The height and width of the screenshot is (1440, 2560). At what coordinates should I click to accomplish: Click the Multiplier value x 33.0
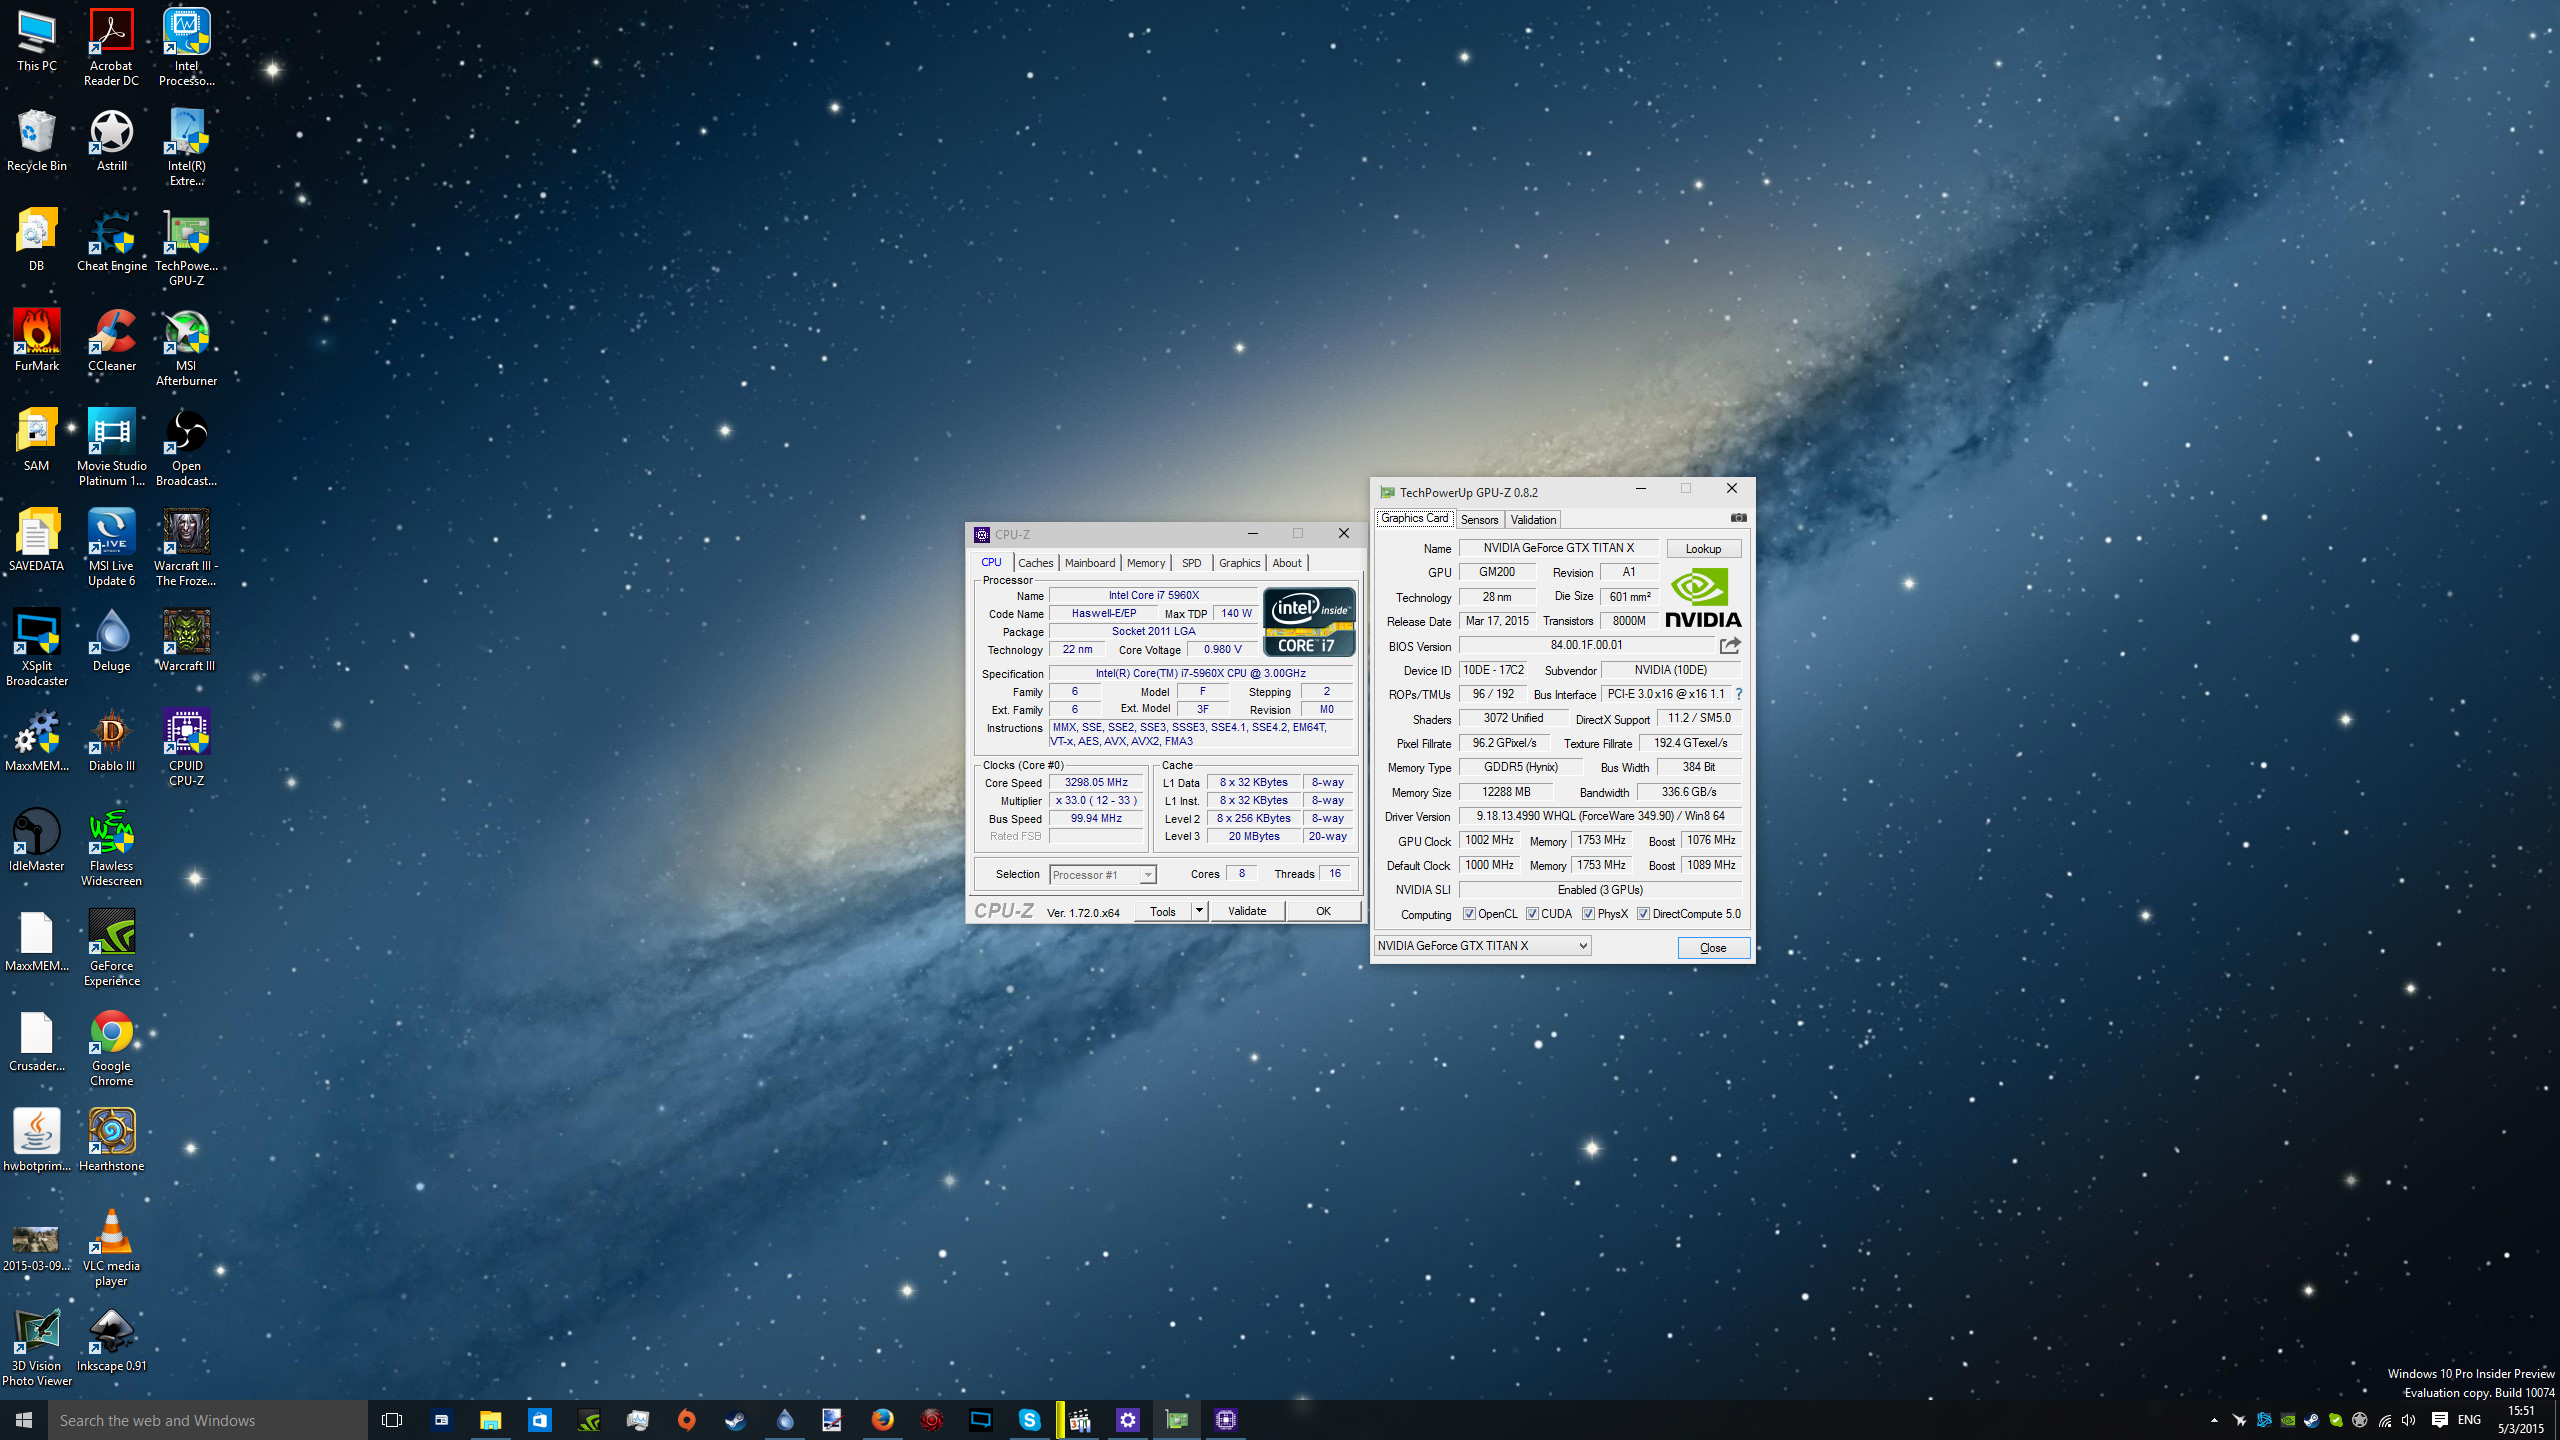coord(1096,801)
